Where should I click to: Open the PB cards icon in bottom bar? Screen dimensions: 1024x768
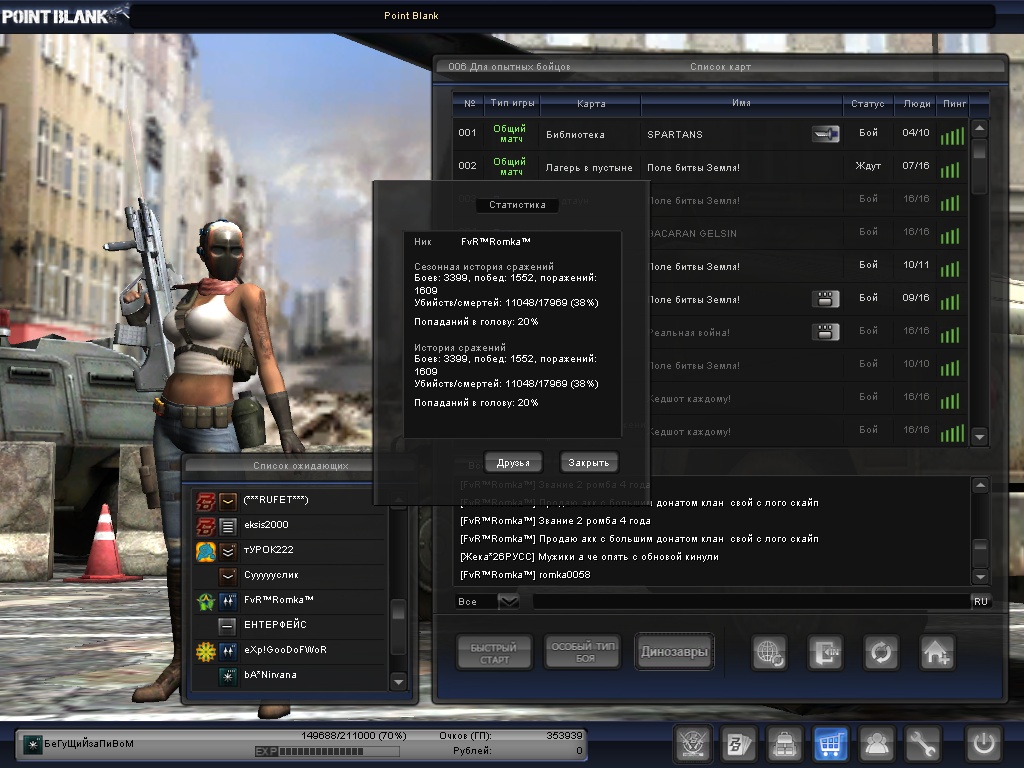[739, 743]
